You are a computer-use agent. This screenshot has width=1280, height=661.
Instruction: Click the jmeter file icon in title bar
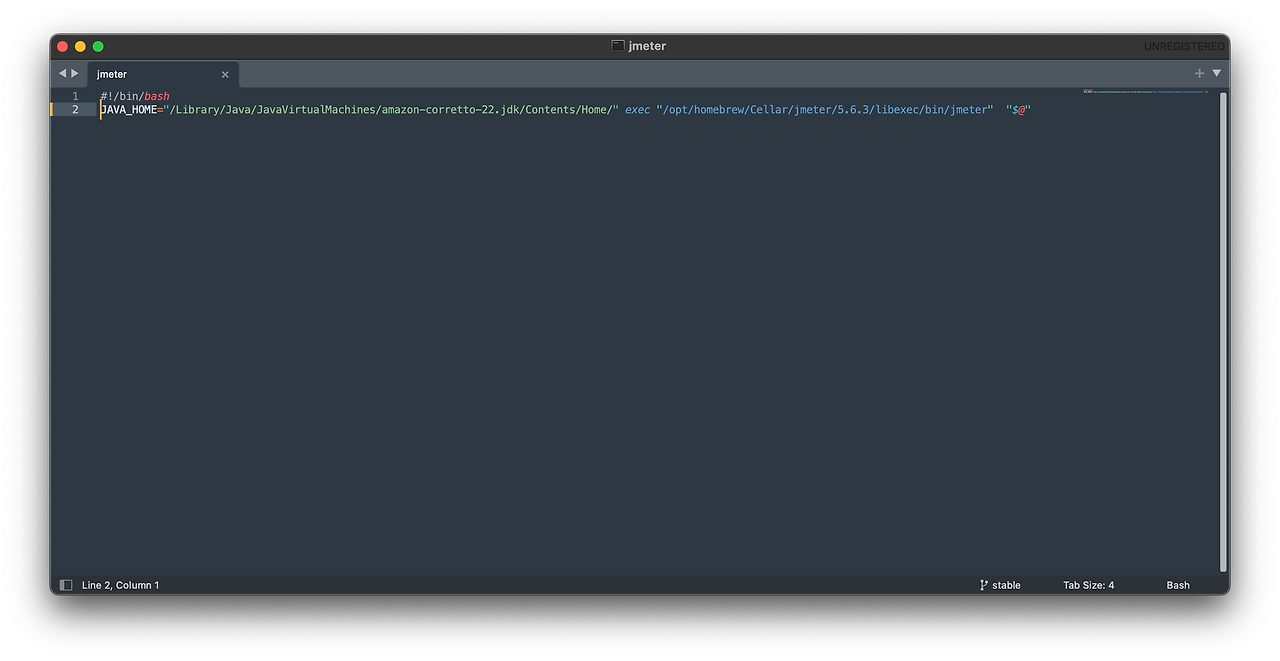[x=618, y=46]
